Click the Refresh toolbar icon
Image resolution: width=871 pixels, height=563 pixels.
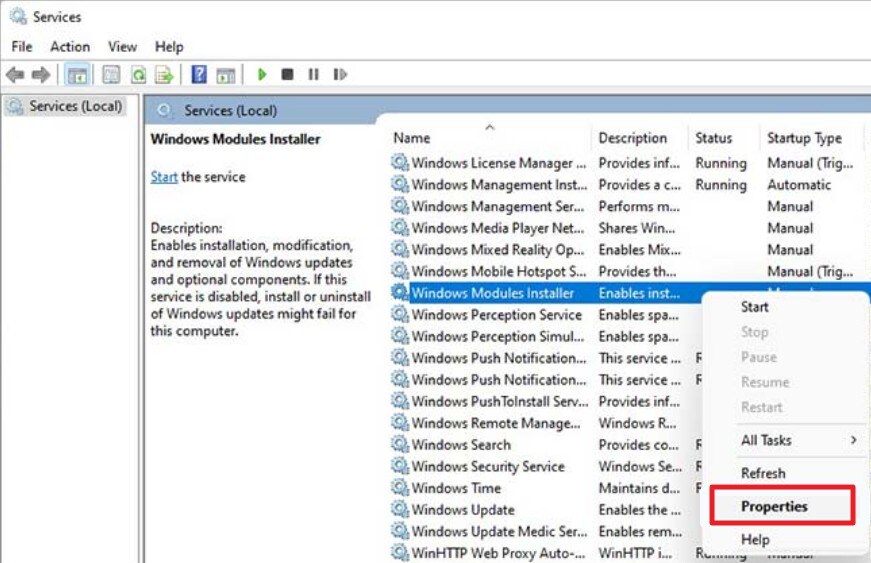coord(138,74)
